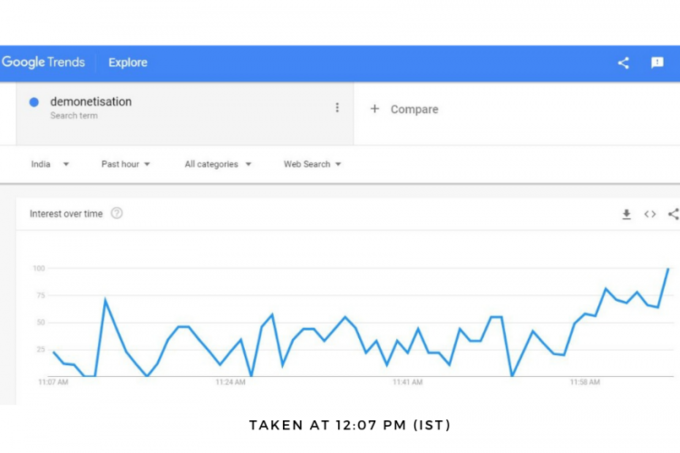This screenshot has height=453, width=680.
Task: Click the chart peak at value 100
Action: pyautogui.click(x=668, y=269)
